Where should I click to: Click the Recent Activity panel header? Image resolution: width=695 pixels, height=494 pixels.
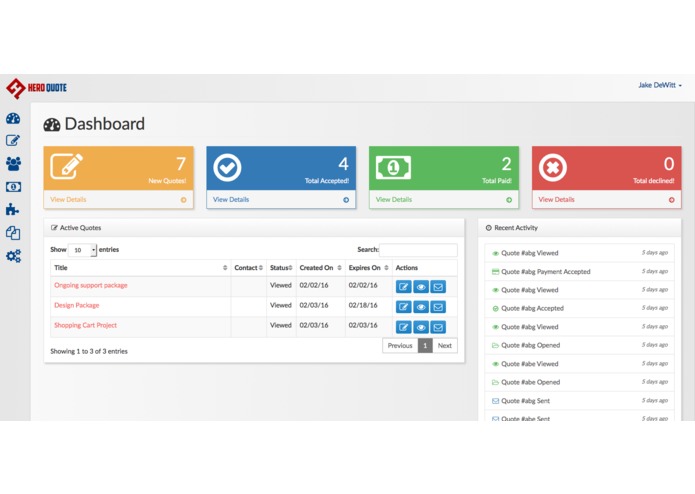[579, 228]
